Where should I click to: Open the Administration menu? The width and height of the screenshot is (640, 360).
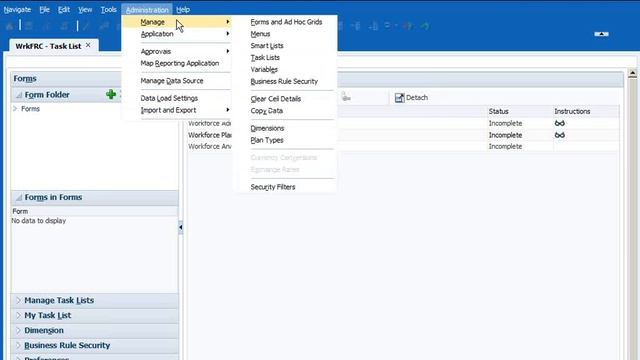click(147, 9)
